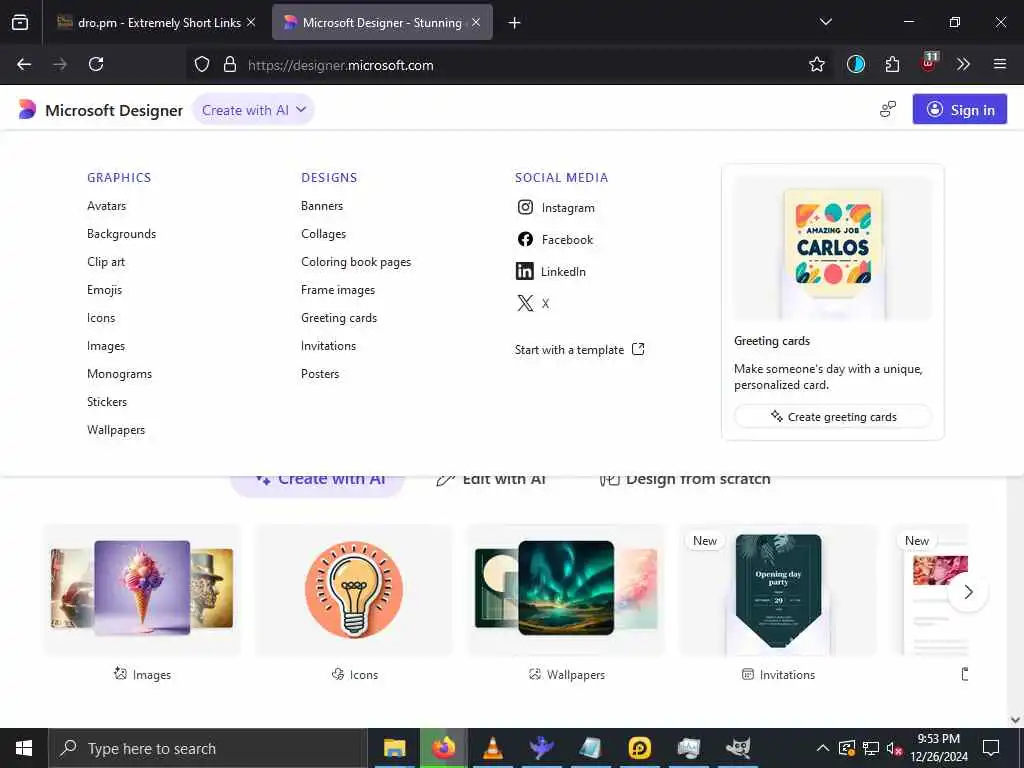Image resolution: width=1024 pixels, height=768 pixels.
Task: Open the Instagram social media option
Action: pos(556,208)
